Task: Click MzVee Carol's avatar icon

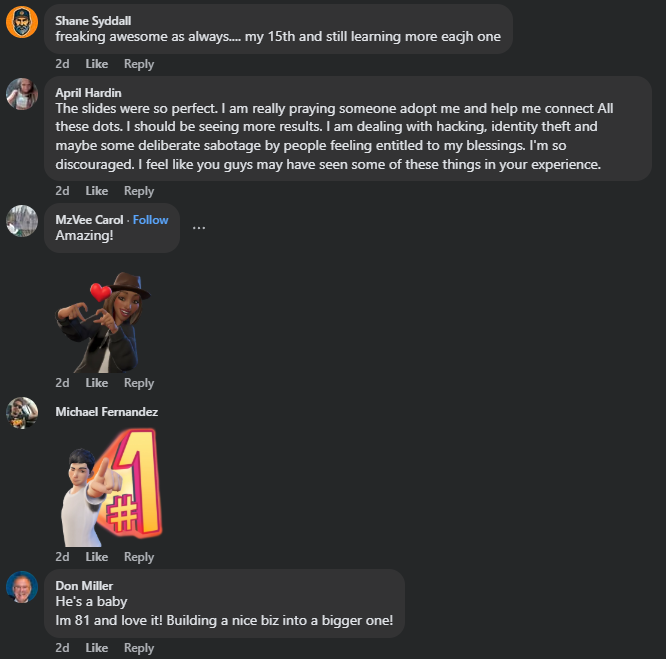Action: pyautogui.click(x=22, y=220)
